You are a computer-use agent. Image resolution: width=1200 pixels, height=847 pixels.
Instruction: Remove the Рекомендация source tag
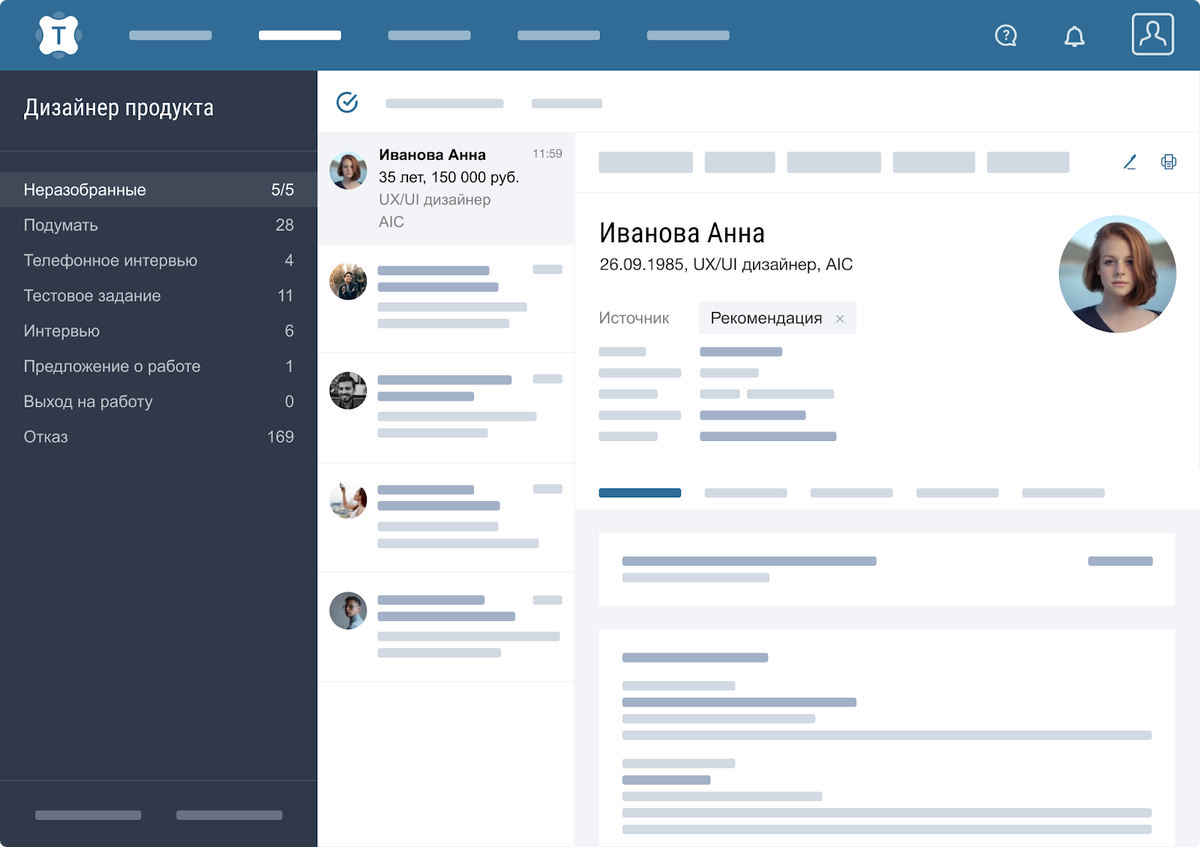coord(840,319)
